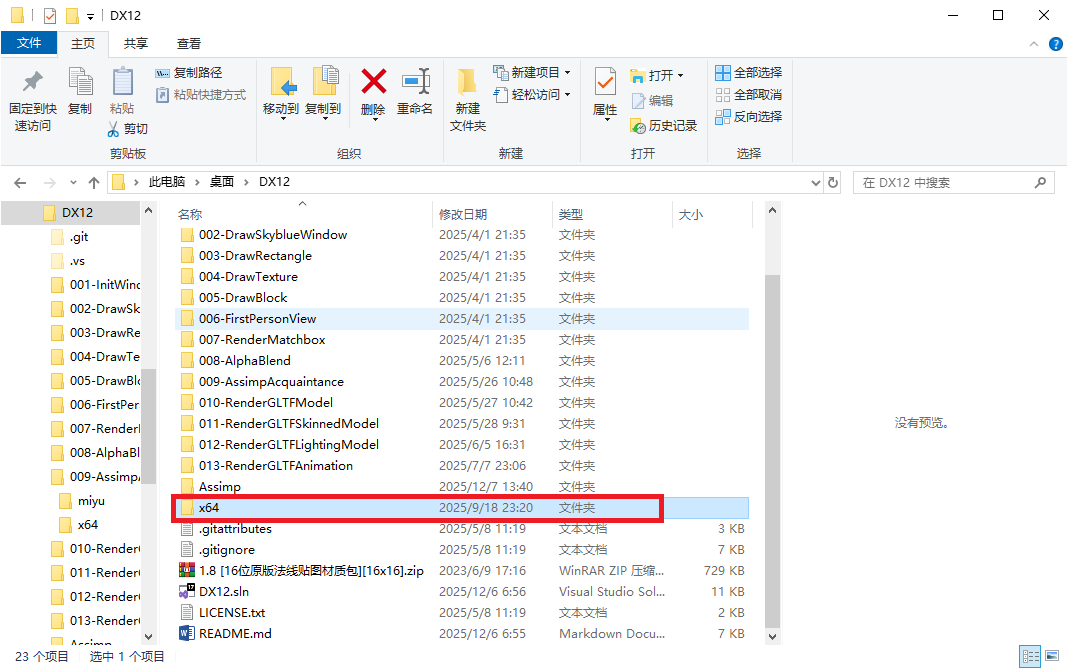The width and height of the screenshot is (1068, 669).
Task: Click the file list vertical scrollbar
Action: pyautogui.click(x=772, y=450)
